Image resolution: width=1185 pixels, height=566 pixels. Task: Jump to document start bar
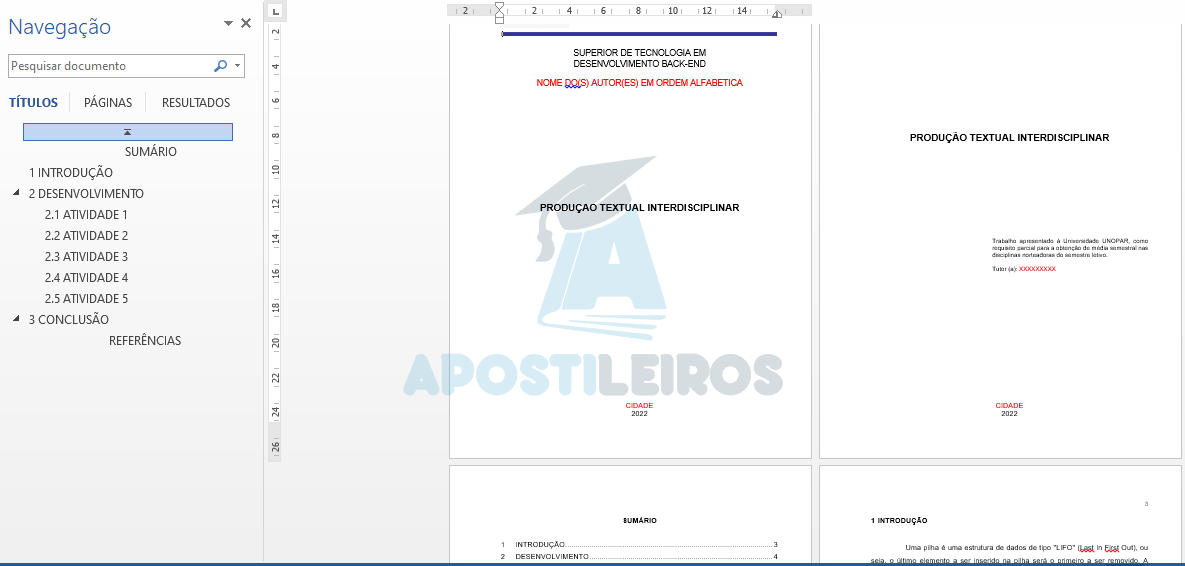pos(128,131)
